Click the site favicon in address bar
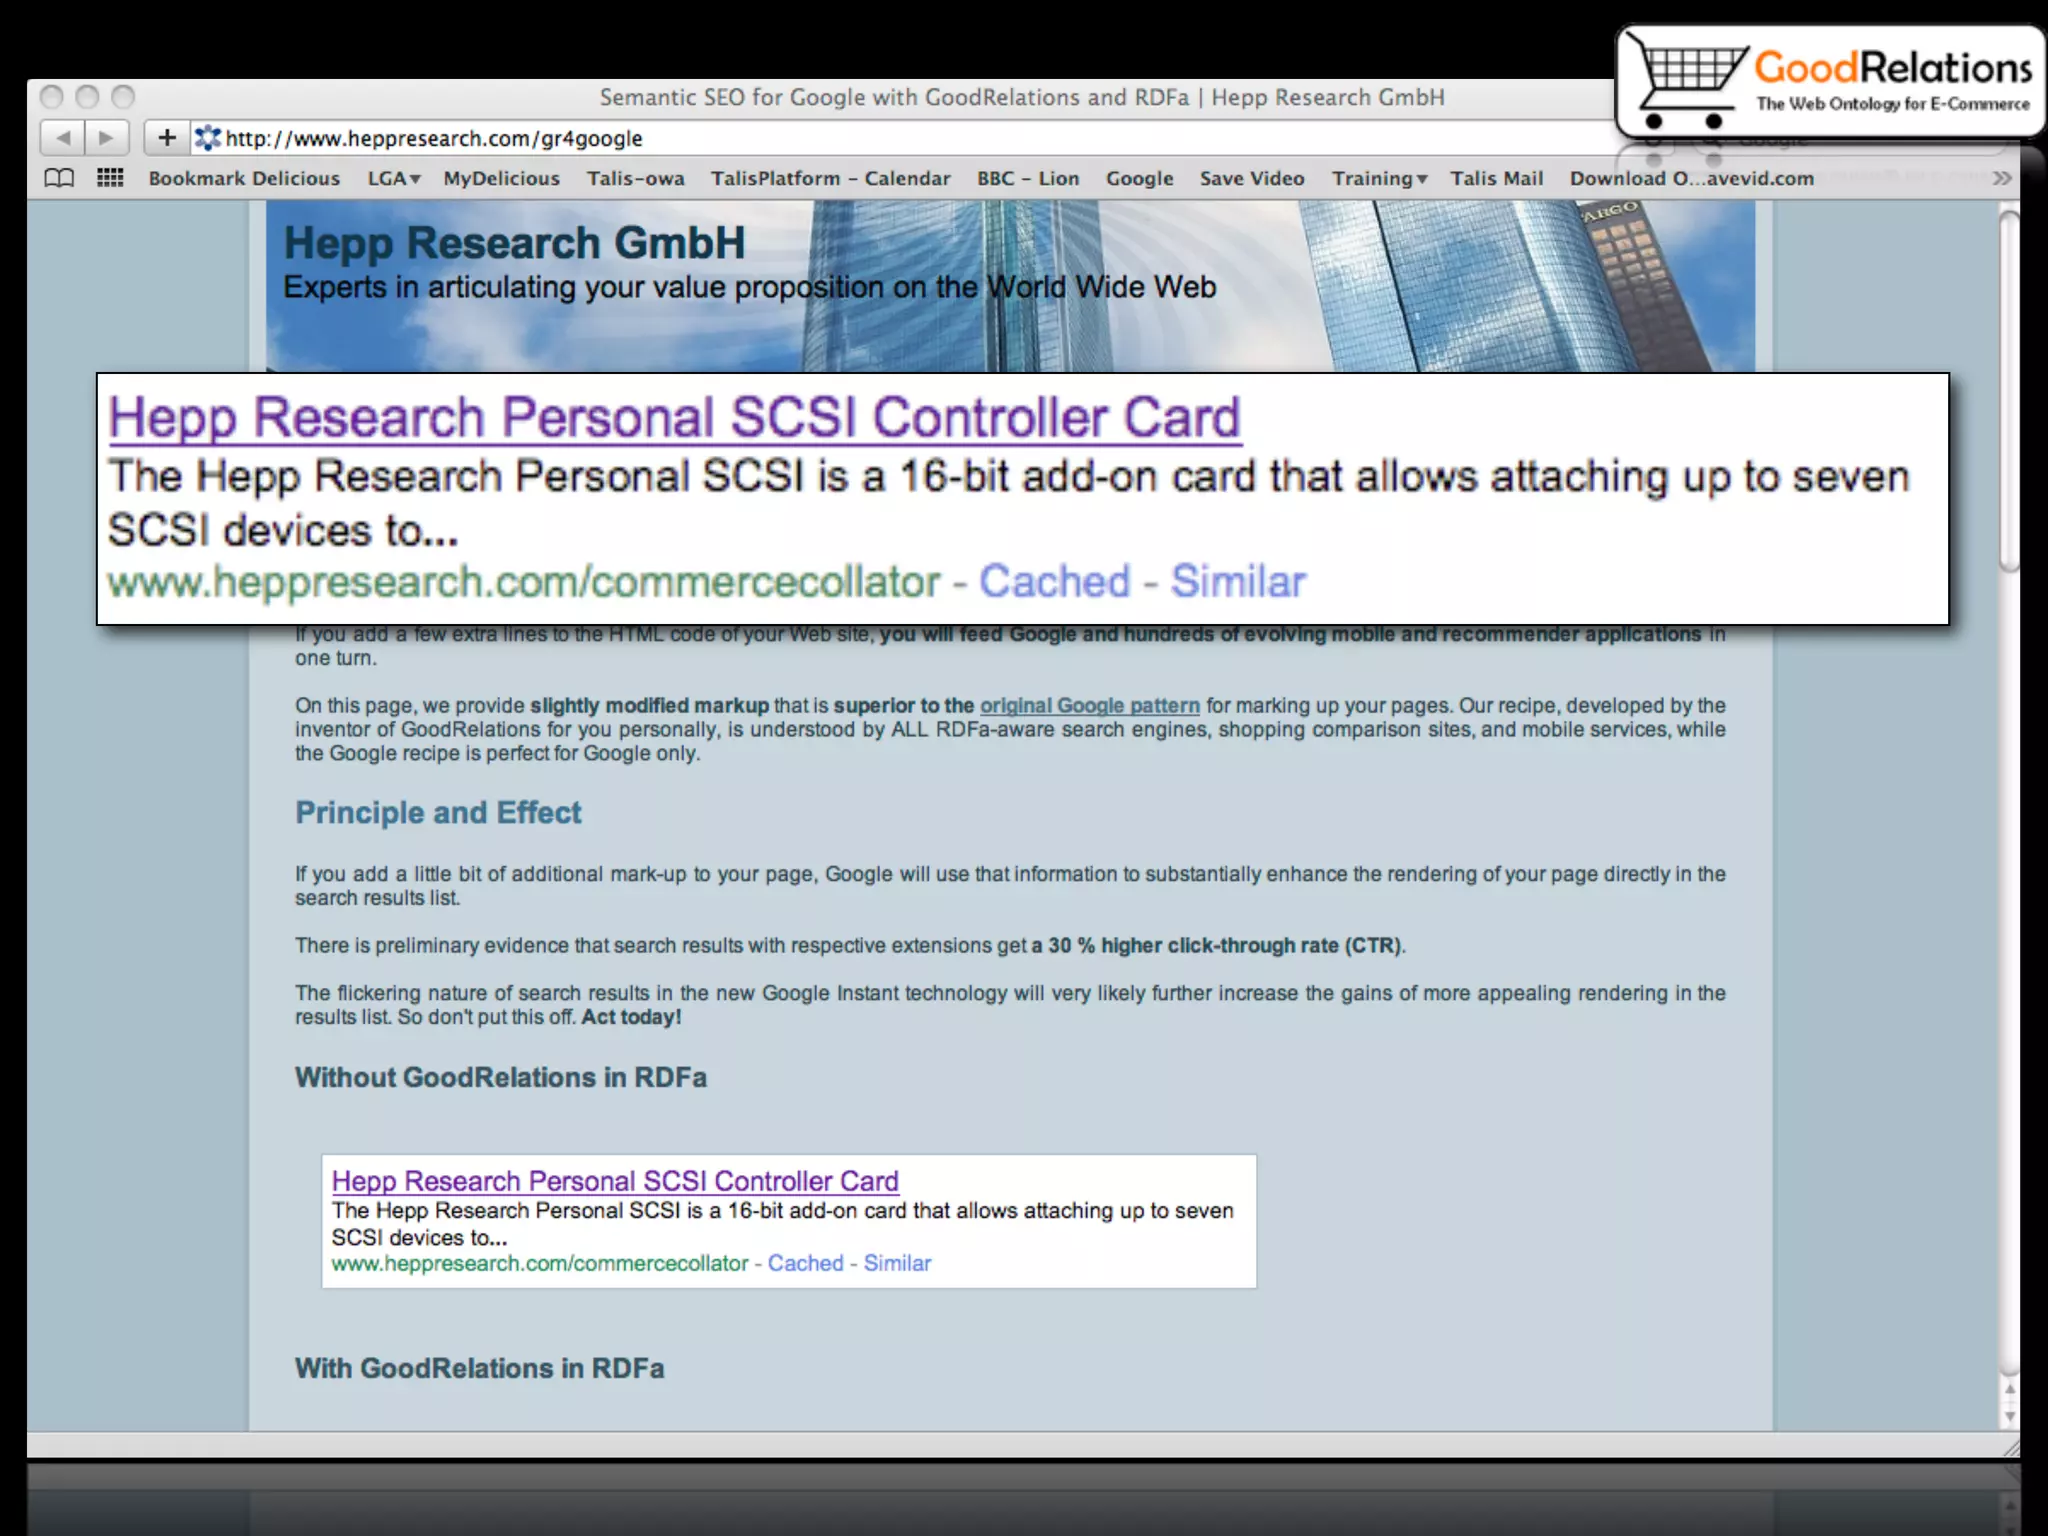This screenshot has height=1536, width=2048. click(x=208, y=138)
